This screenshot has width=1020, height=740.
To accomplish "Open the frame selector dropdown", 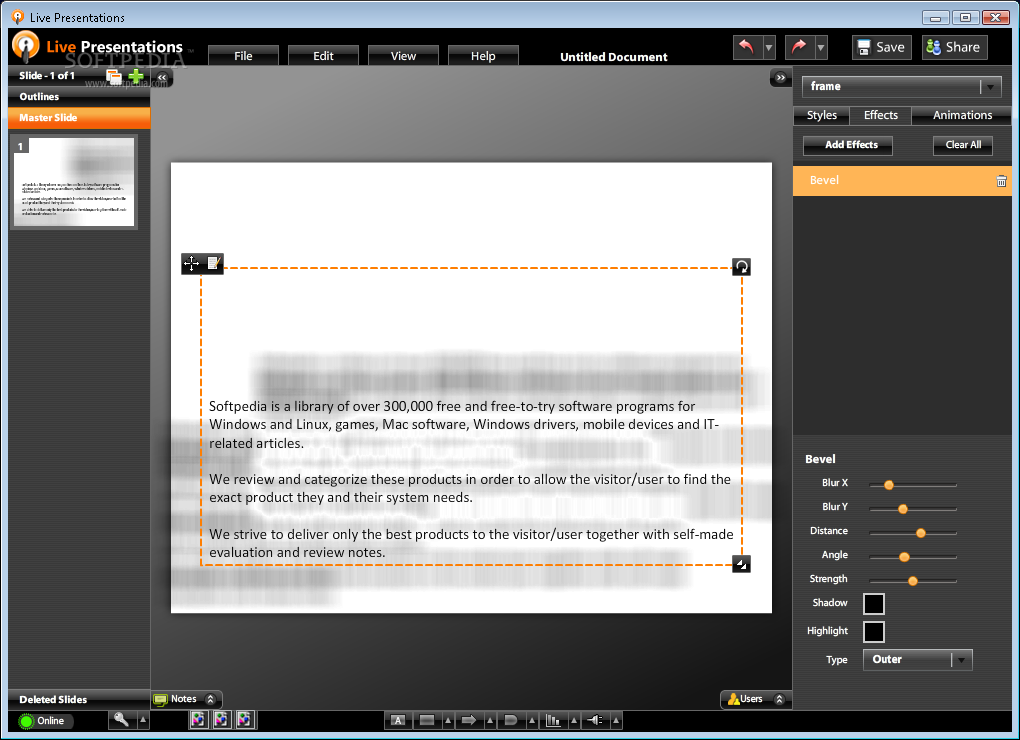I will [902, 86].
